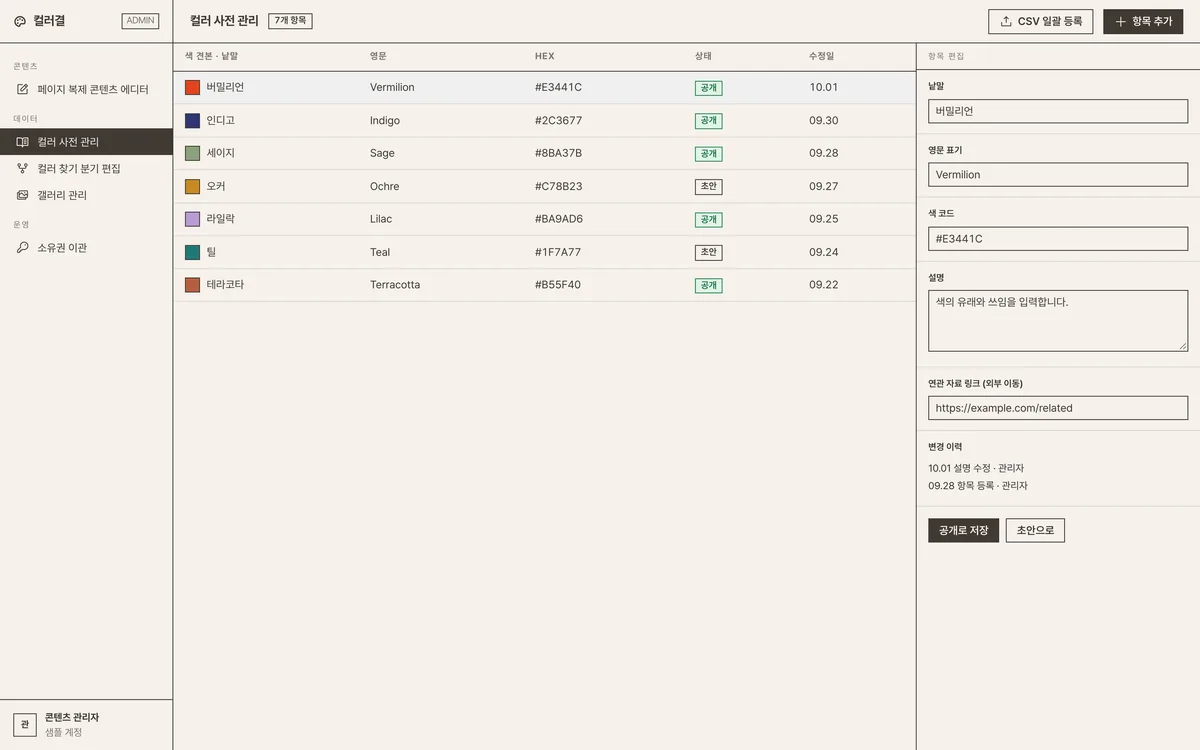The image size is (1200, 750).
Task: Click the 색 코드 input field
Action: click(x=1058, y=239)
